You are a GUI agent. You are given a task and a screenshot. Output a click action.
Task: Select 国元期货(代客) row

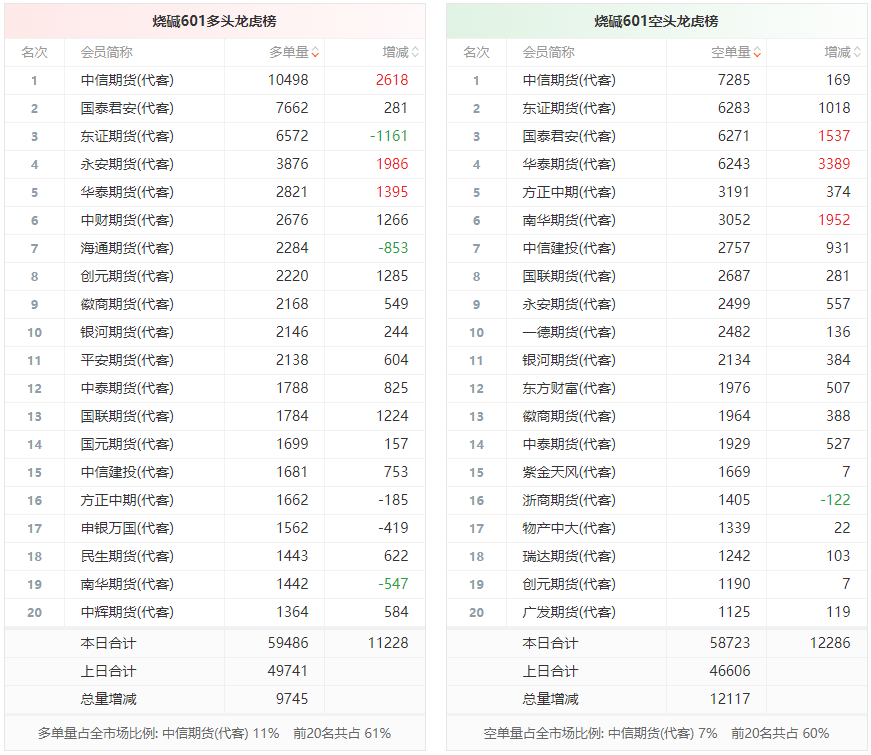(x=215, y=444)
